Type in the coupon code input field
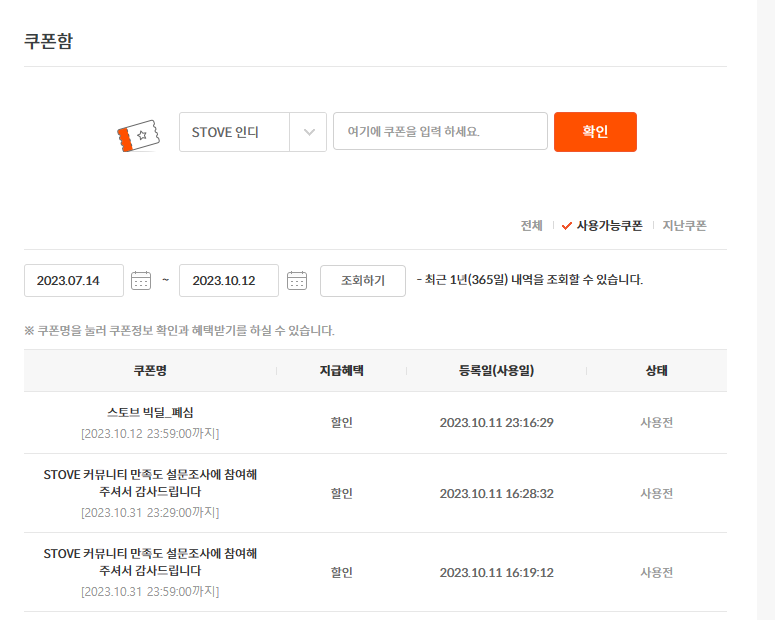Image resolution: width=775 pixels, height=620 pixels. pos(440,132)
